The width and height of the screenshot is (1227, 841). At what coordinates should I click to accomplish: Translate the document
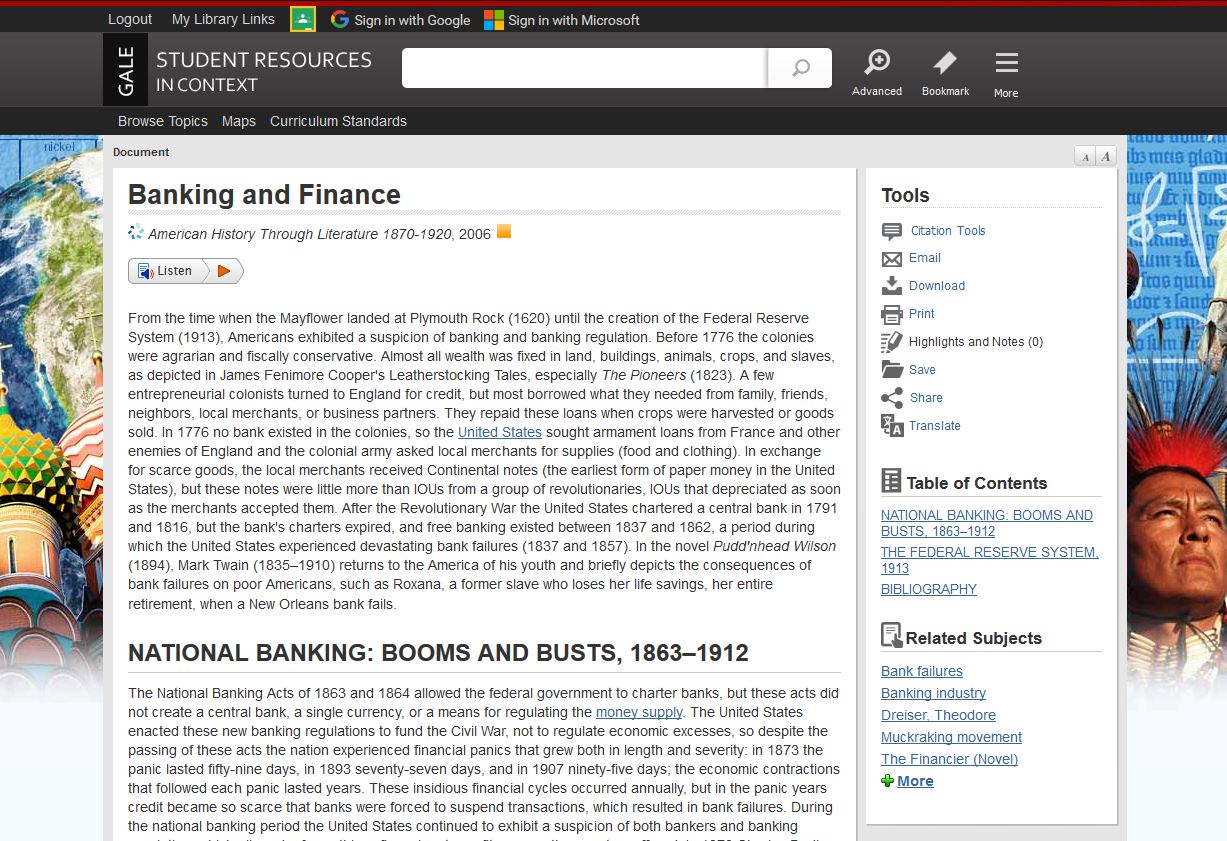[935, 426]
